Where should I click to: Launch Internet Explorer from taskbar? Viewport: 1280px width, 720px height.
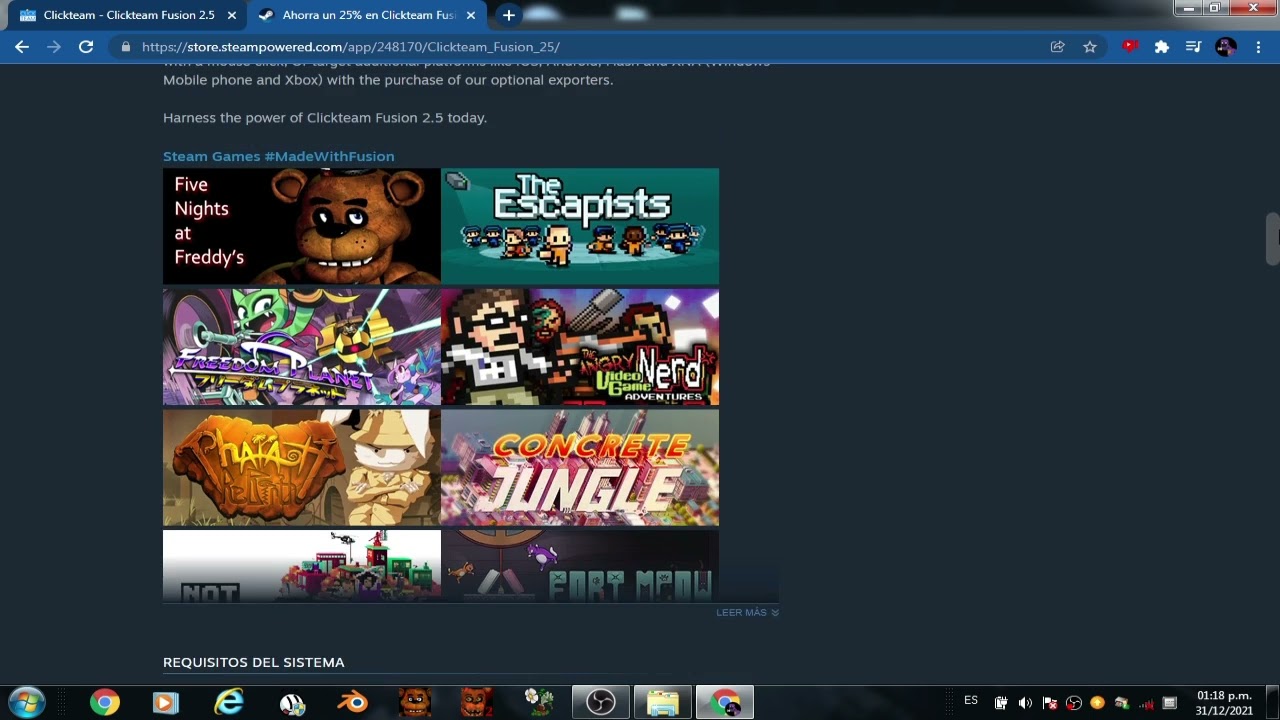(x=229, y=702)
